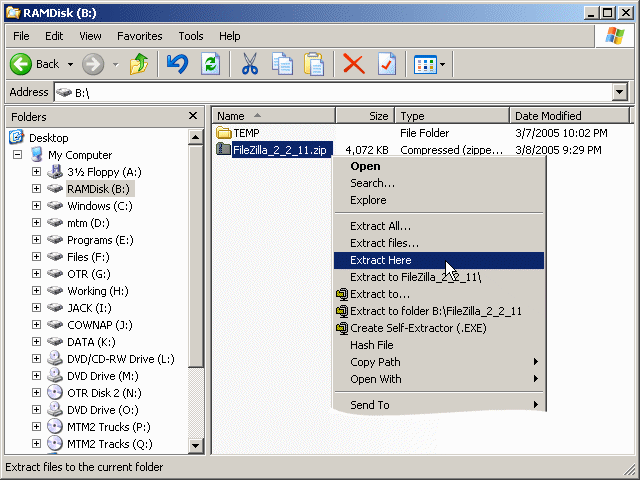Click the Properties toolbar icon

[x=387, y=64]
